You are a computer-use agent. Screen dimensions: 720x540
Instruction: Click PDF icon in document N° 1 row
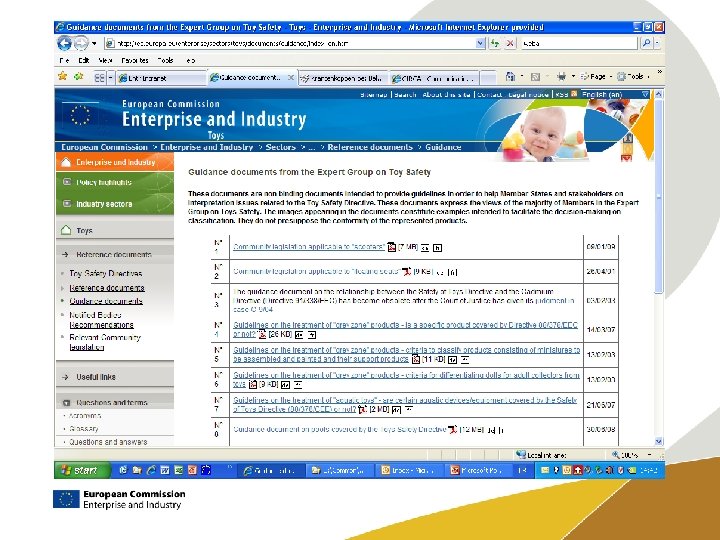392,248
